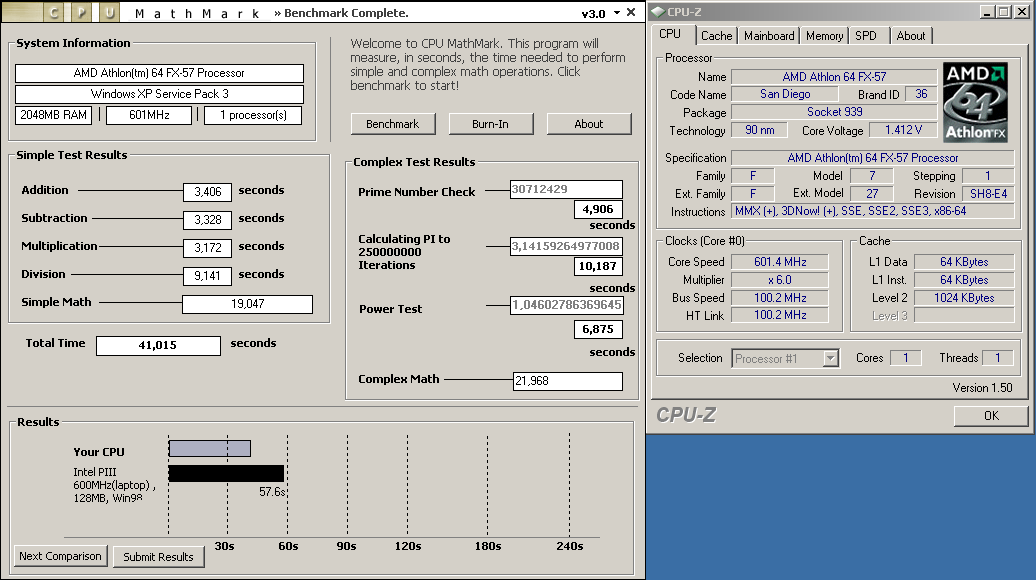The width and height of the screenshot is (1036, 580).
Task: Open the Mainboard tab
Action: tap(769, 35)
